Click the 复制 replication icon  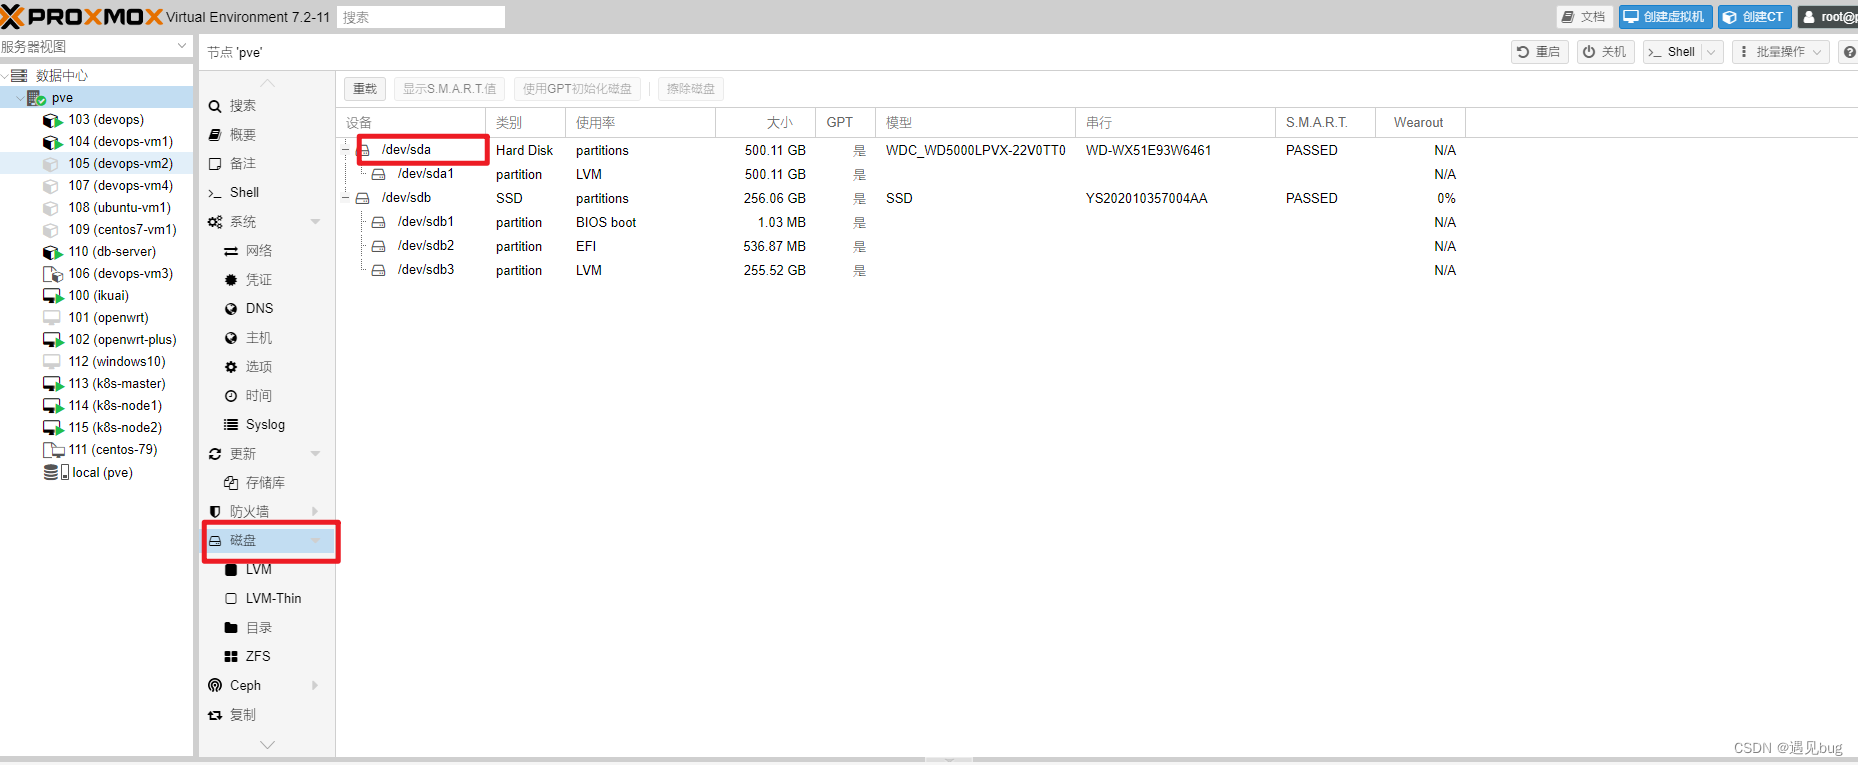pyautogui.click(x=215, y=715)
